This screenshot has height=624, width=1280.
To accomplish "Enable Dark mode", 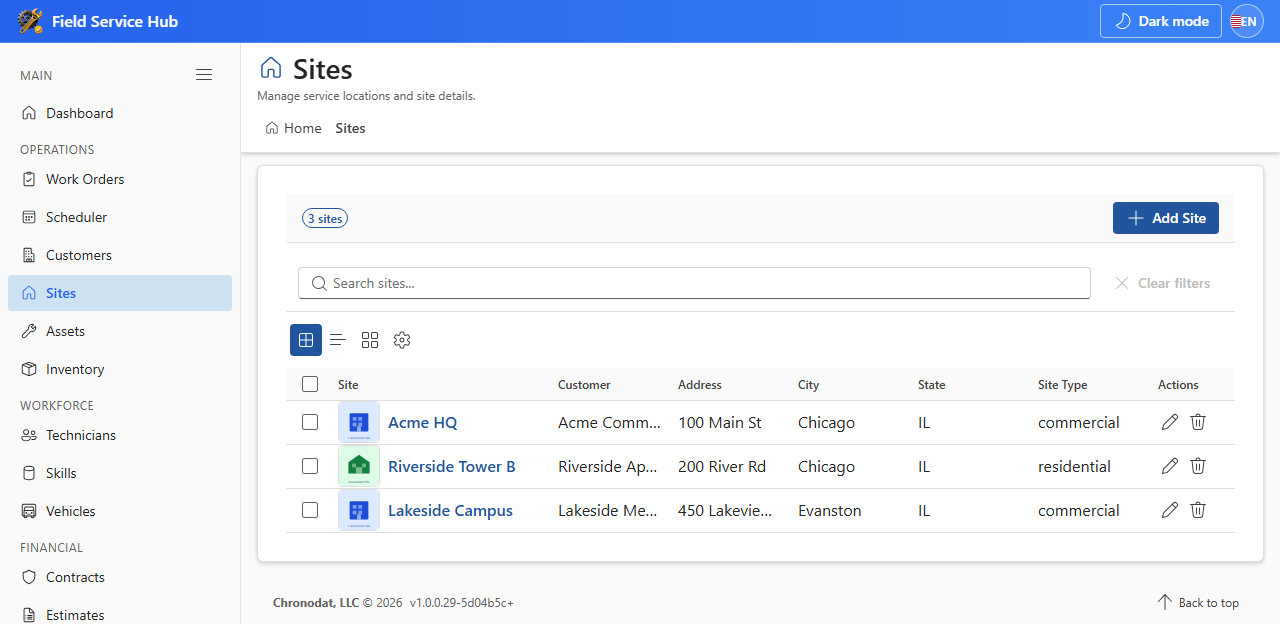I will 1161,21.
